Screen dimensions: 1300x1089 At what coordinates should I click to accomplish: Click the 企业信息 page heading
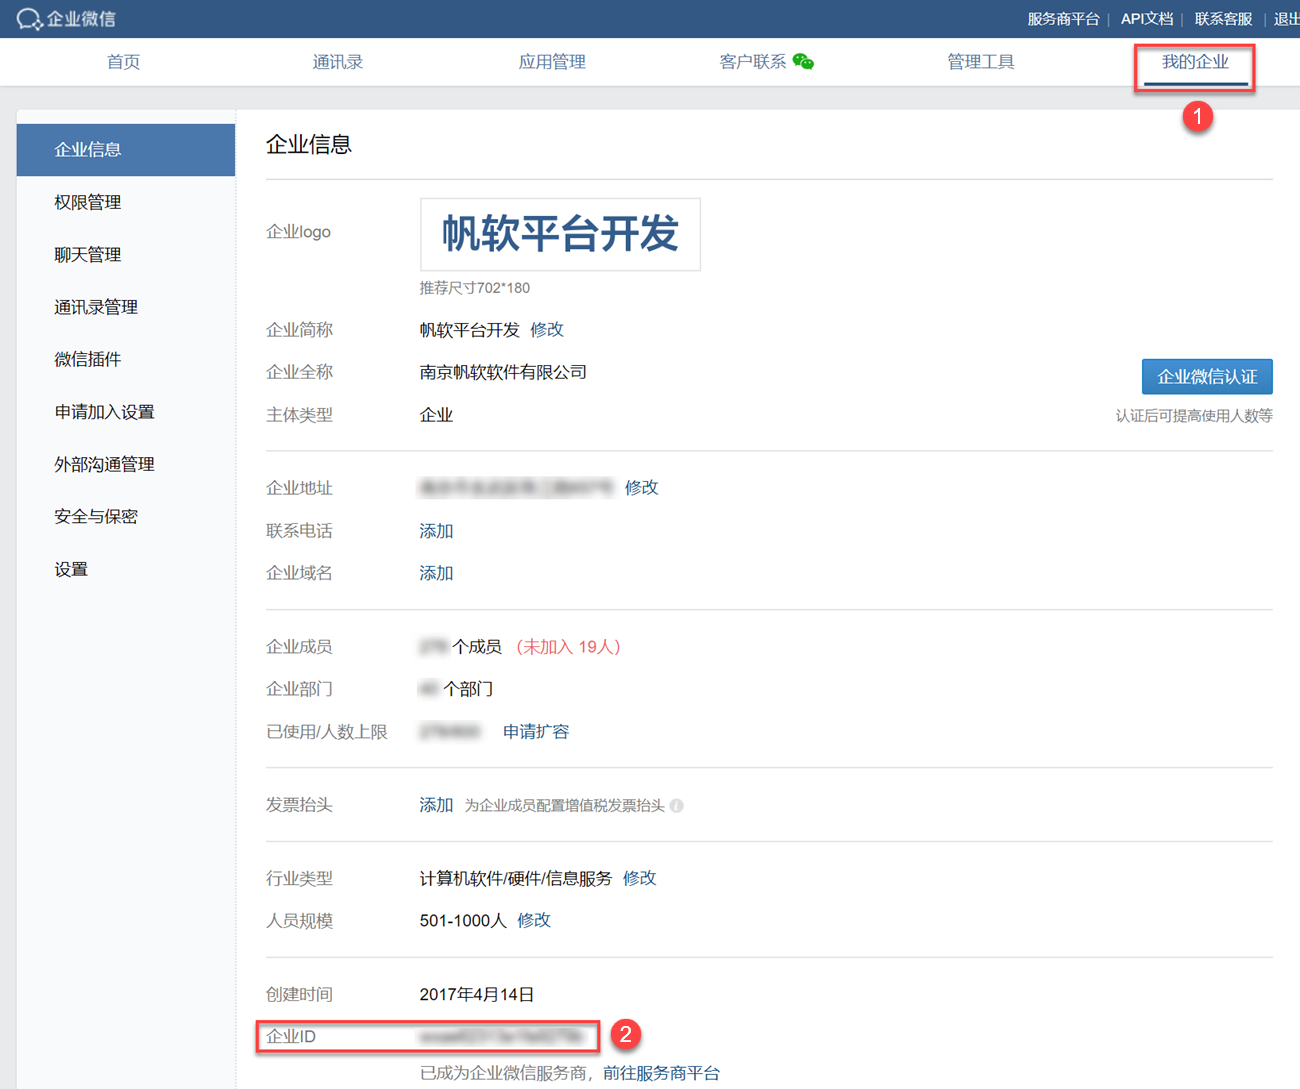pyautogui.click(x=309, y=145)
